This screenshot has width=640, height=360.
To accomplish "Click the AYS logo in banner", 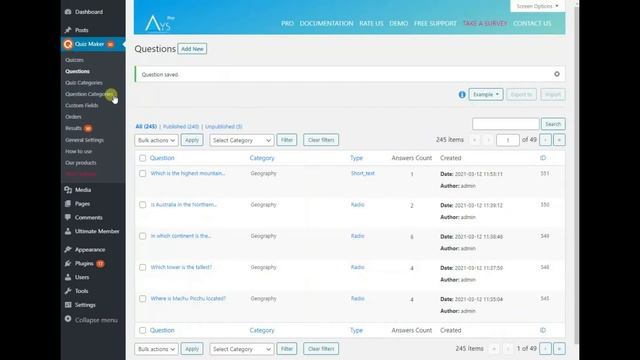I will 160,23.
